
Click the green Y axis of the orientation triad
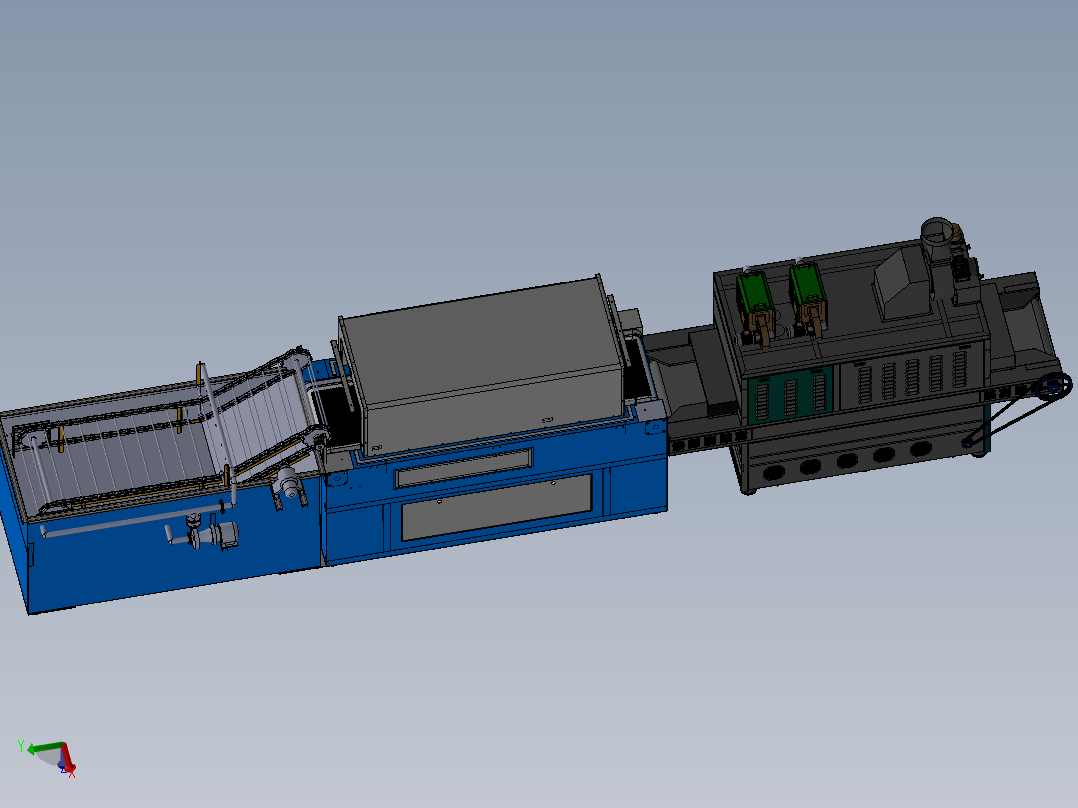(x=43, y=747)
